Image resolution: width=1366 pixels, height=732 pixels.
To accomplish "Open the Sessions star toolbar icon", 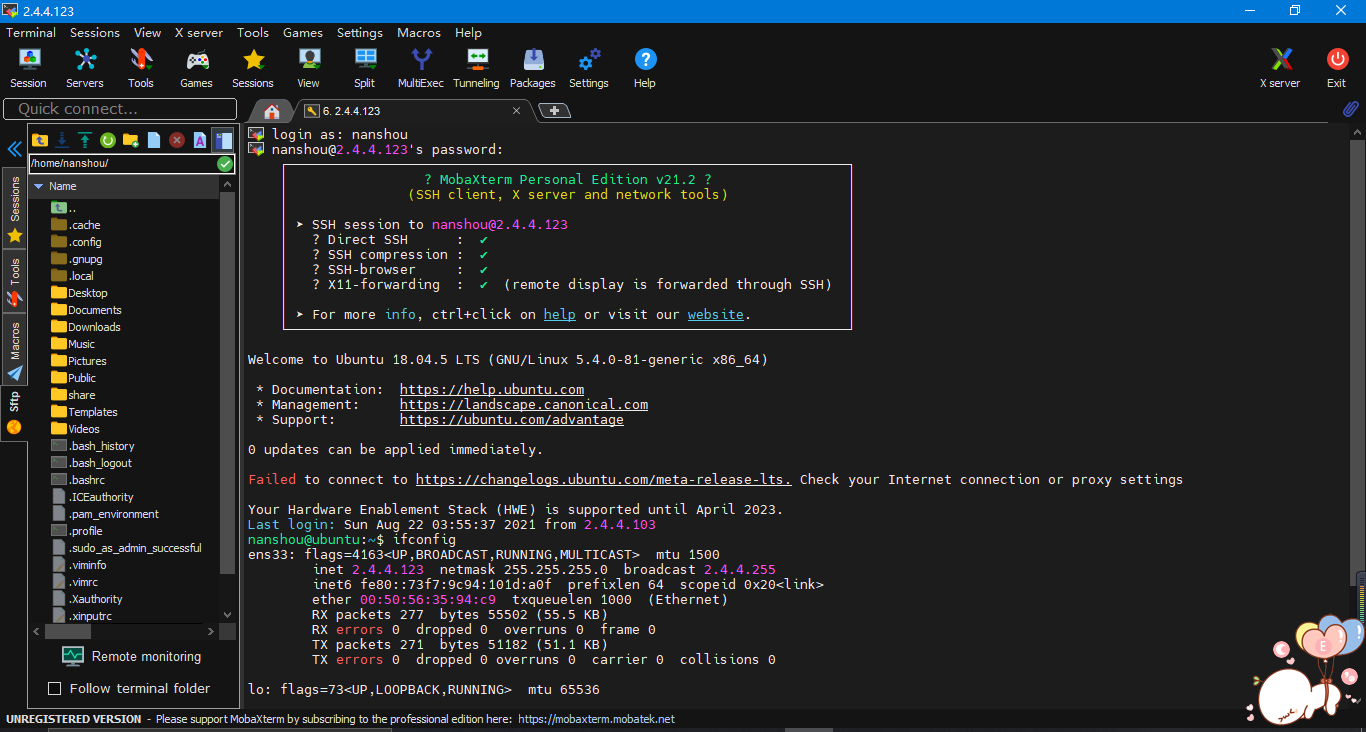I will tap(253, 68).
